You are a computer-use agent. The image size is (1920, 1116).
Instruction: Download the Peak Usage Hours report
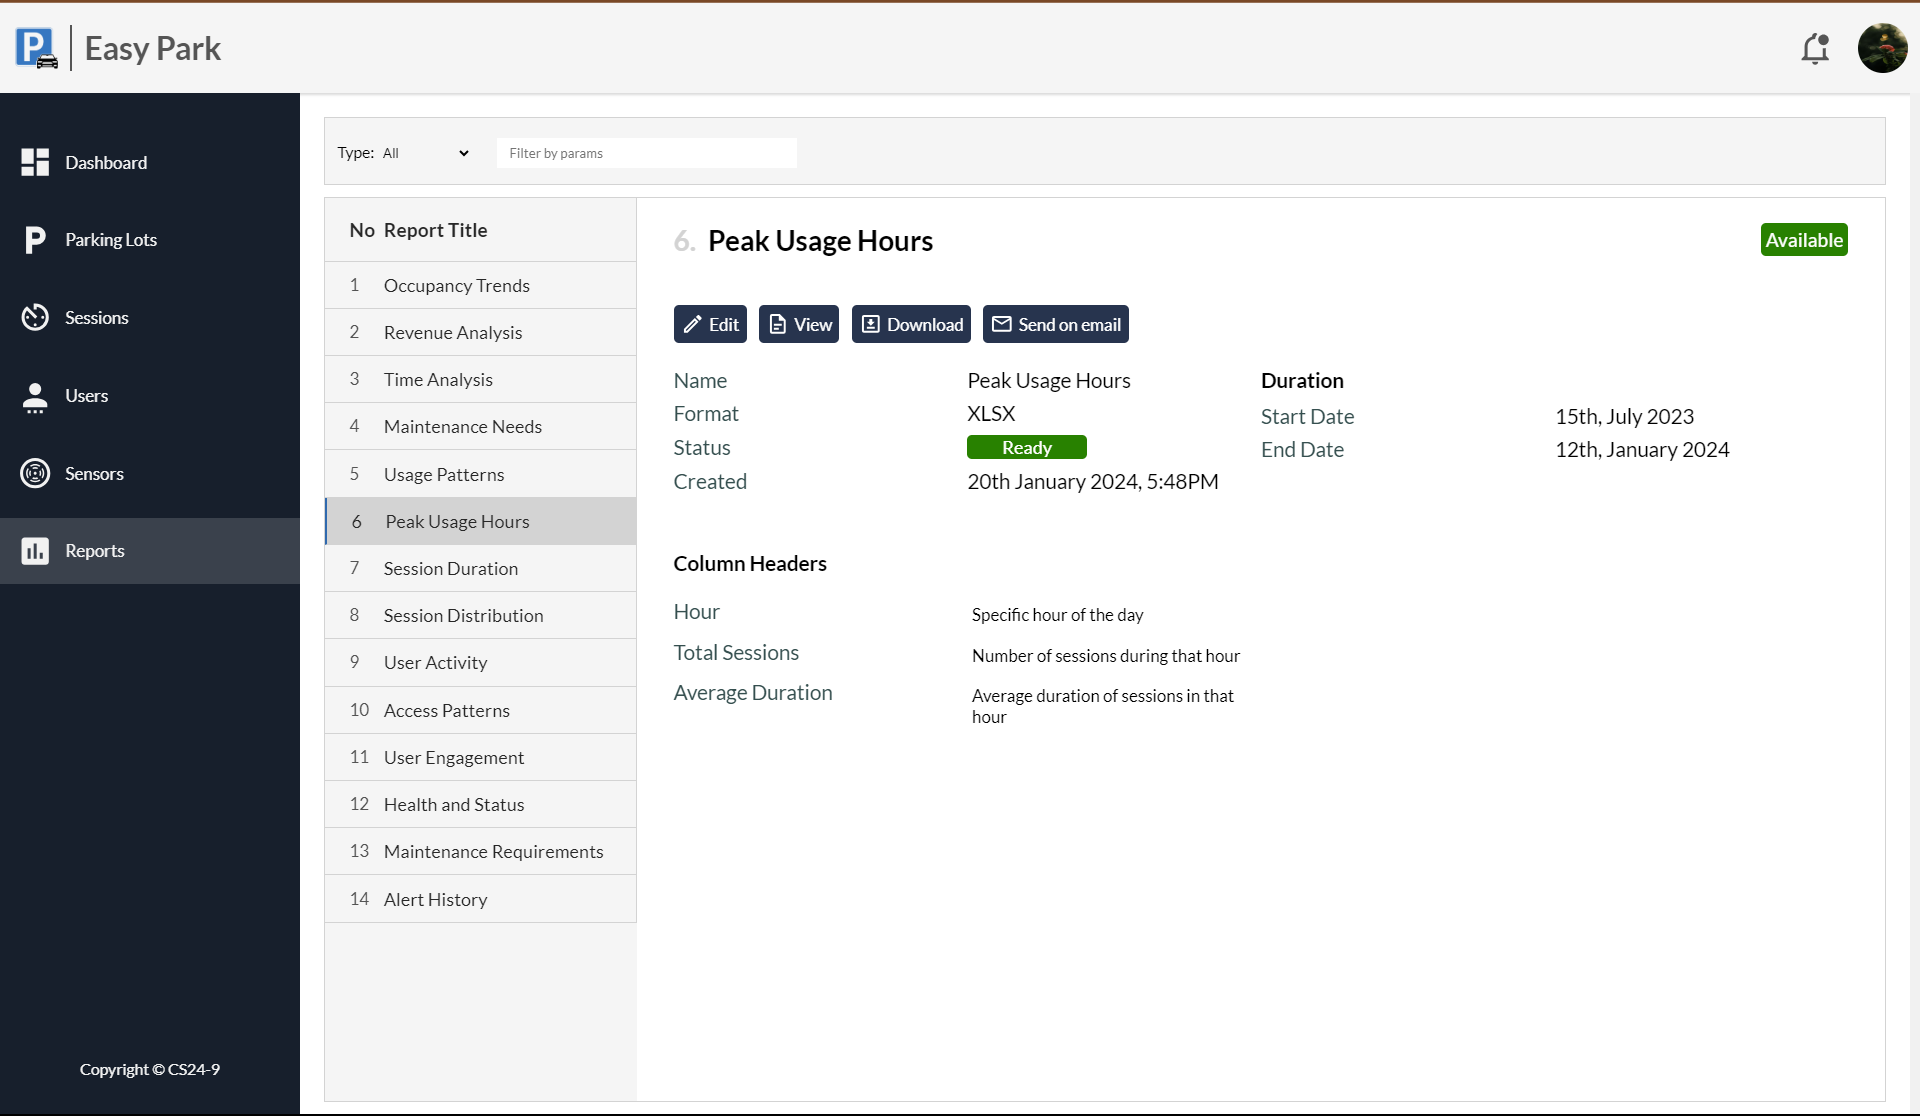tap(911, 324)
